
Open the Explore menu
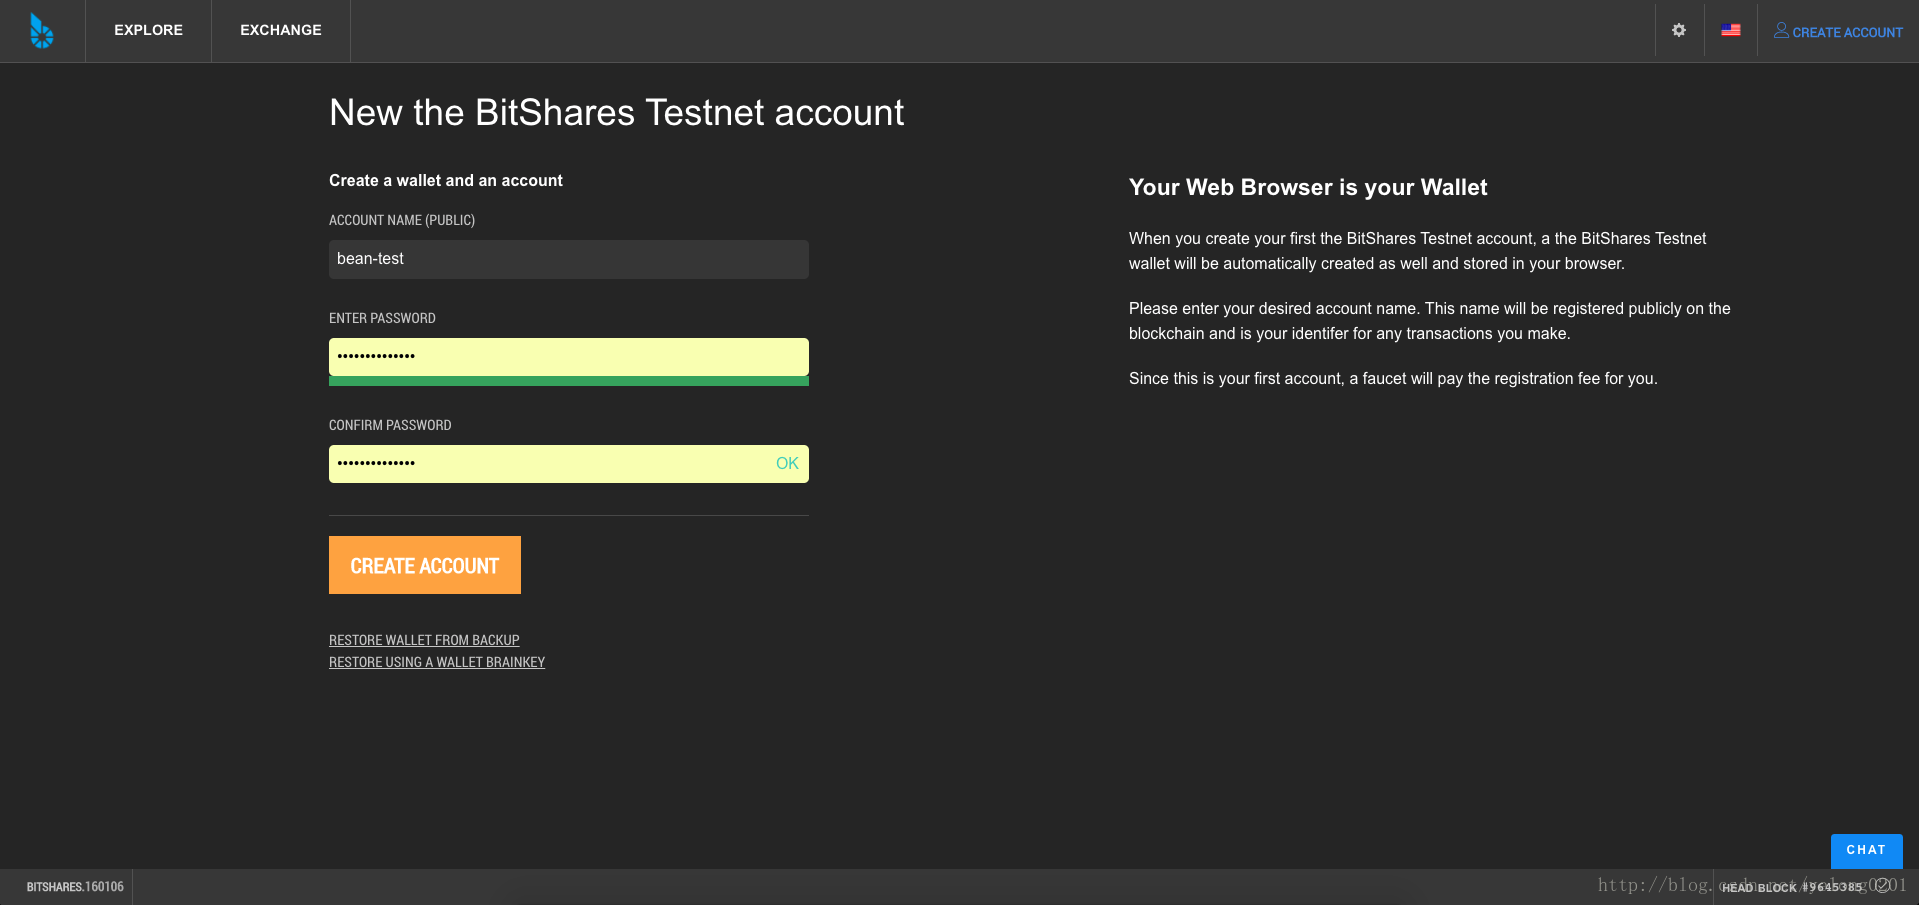(148, 30)
